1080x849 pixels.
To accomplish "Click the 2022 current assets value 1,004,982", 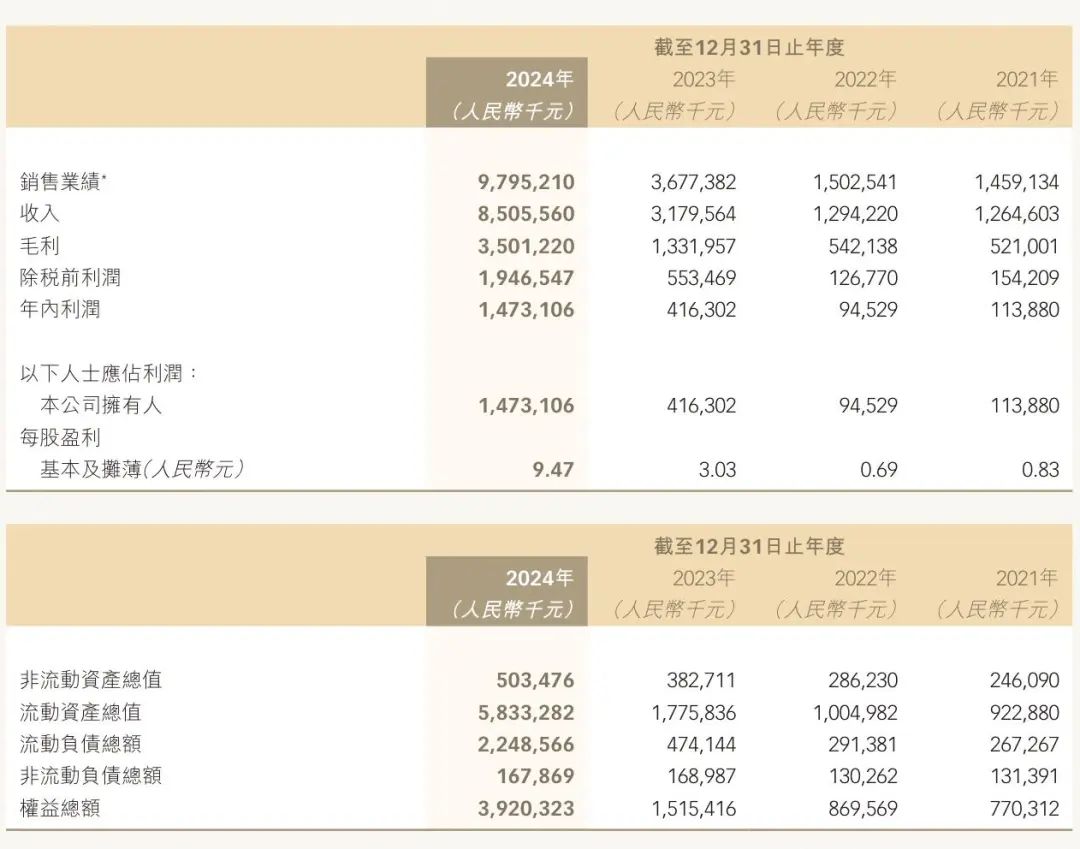I will click(855, 713).
